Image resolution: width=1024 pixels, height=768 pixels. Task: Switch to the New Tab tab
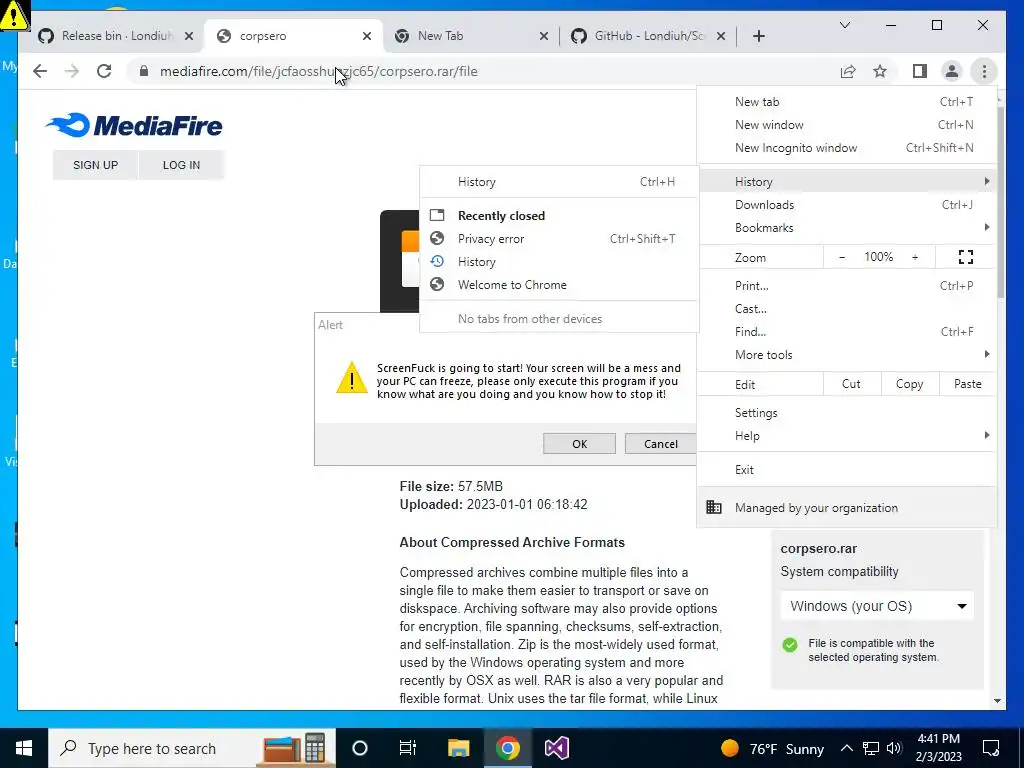tap(472, 36)
